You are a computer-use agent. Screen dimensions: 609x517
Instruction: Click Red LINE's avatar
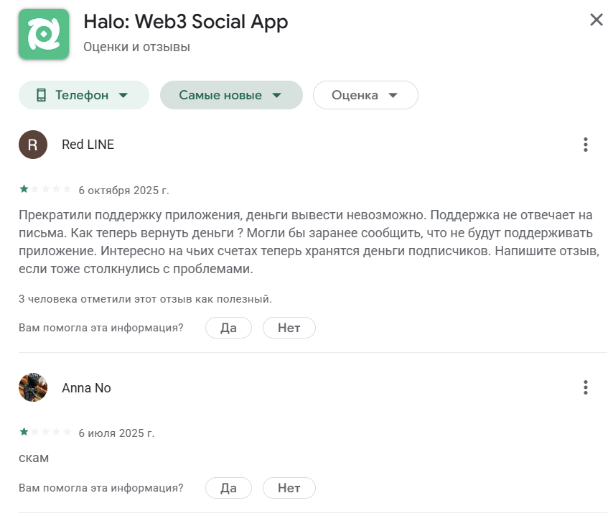[33, 144]
